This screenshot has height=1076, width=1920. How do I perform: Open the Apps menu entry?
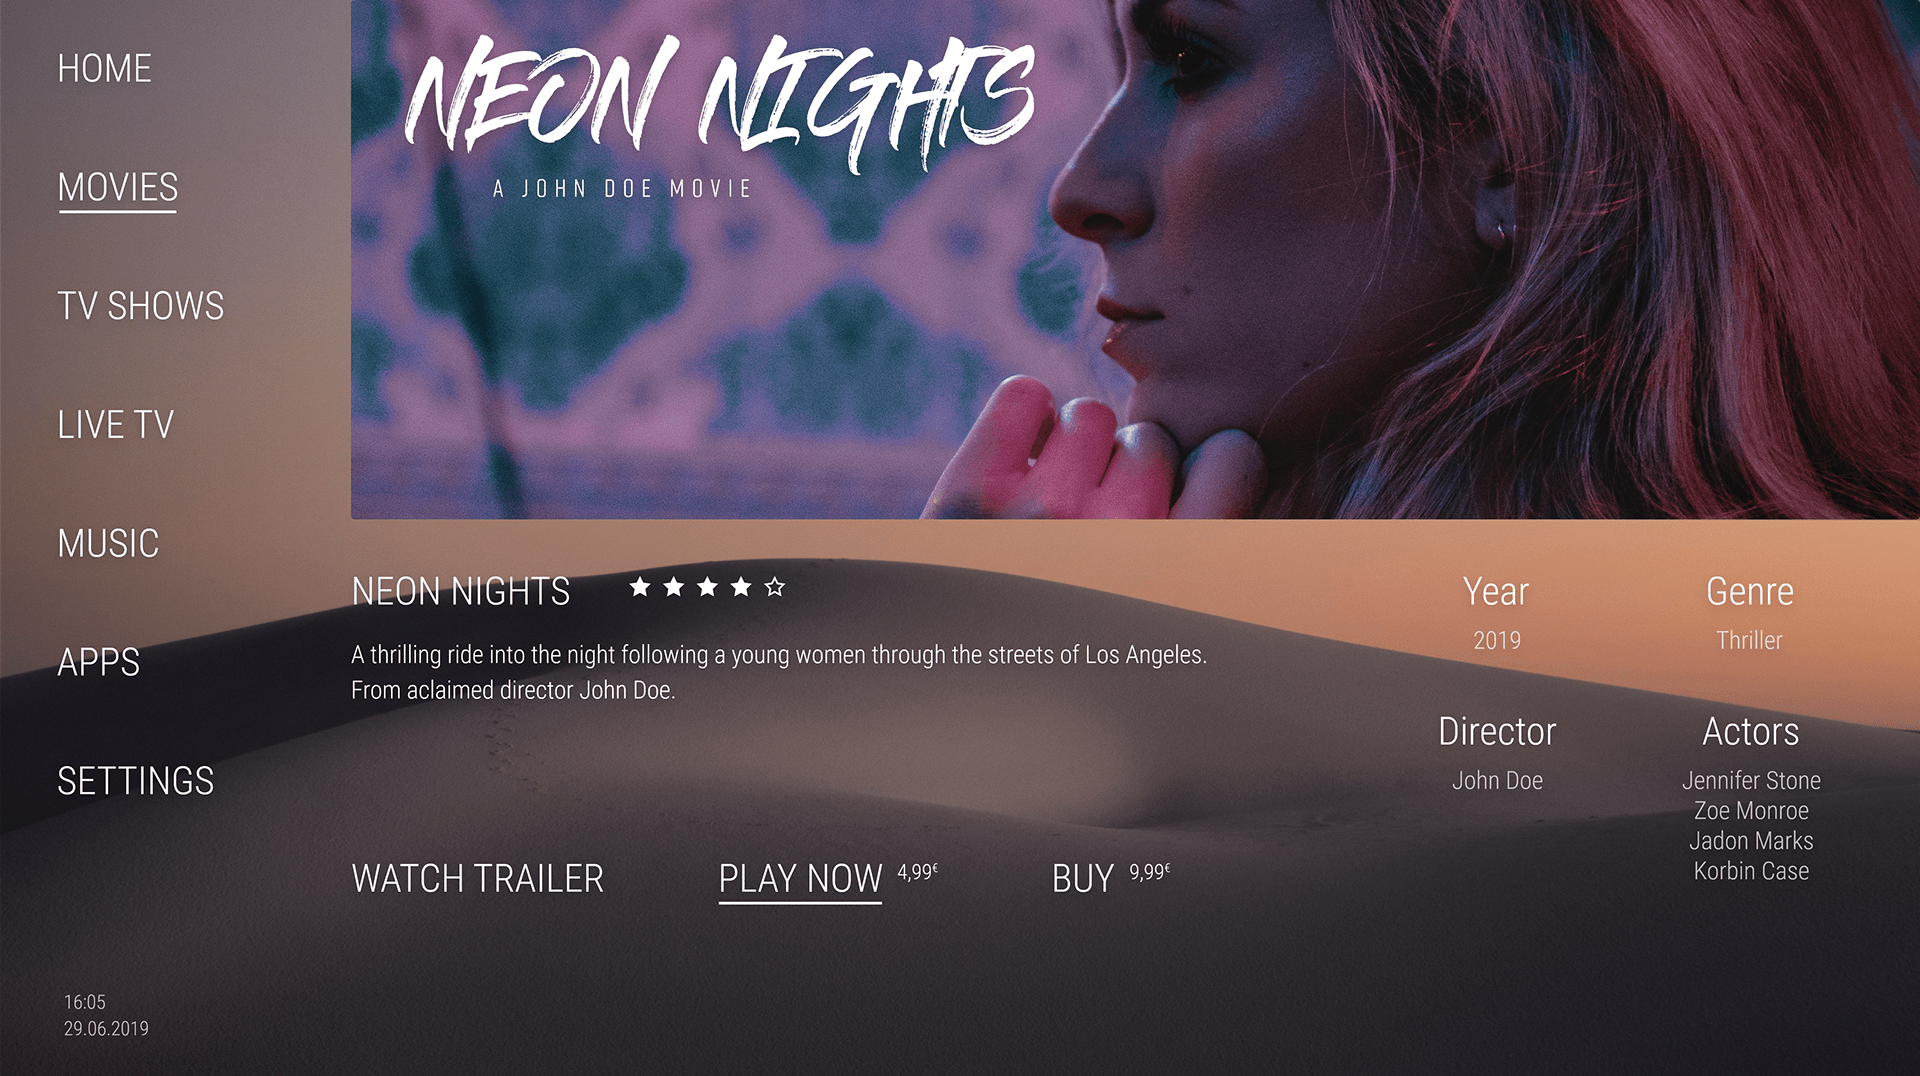click(x=99, y=662)
